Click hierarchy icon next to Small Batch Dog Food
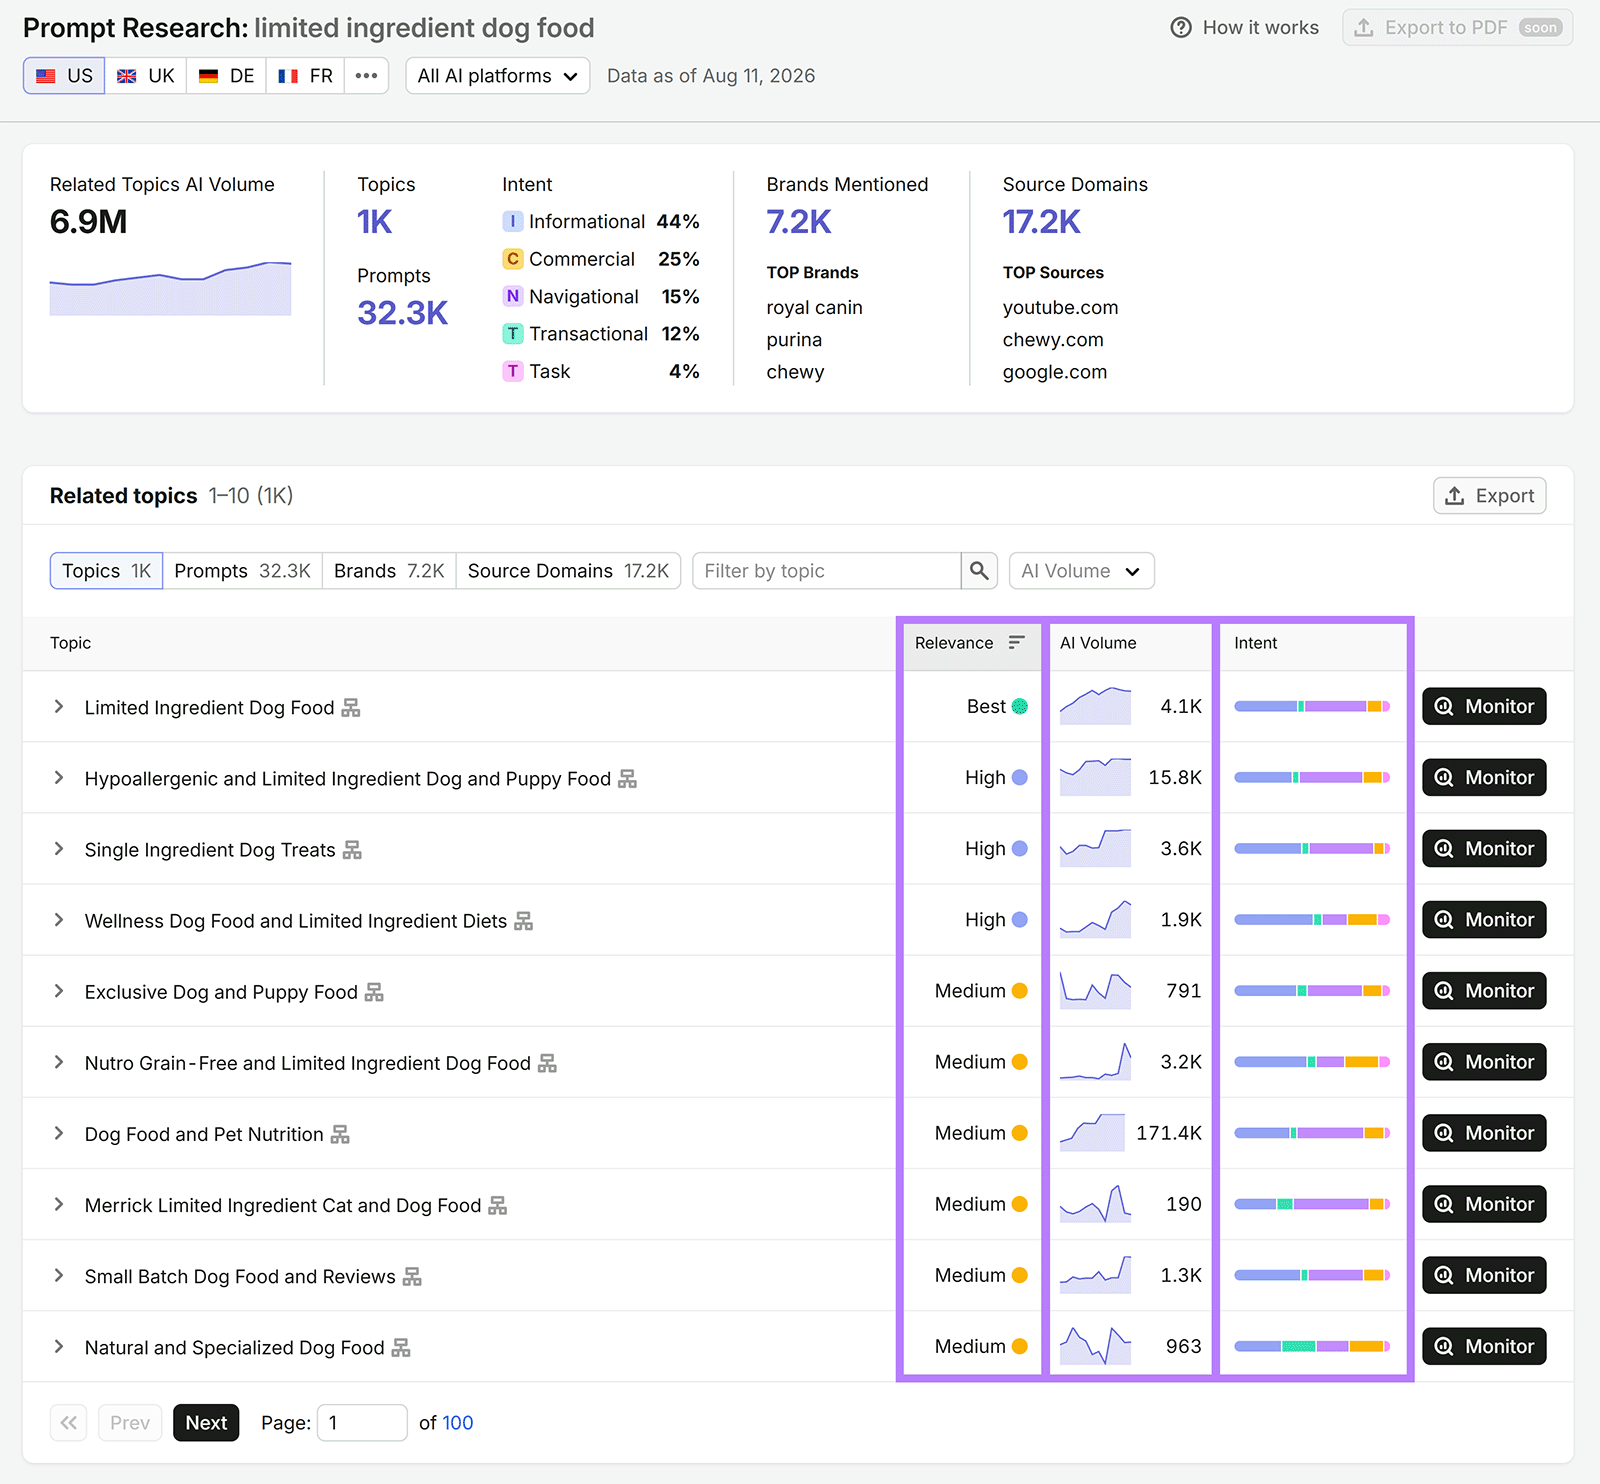This screenshot has height=1484, width=1600. click(412, 1277)
